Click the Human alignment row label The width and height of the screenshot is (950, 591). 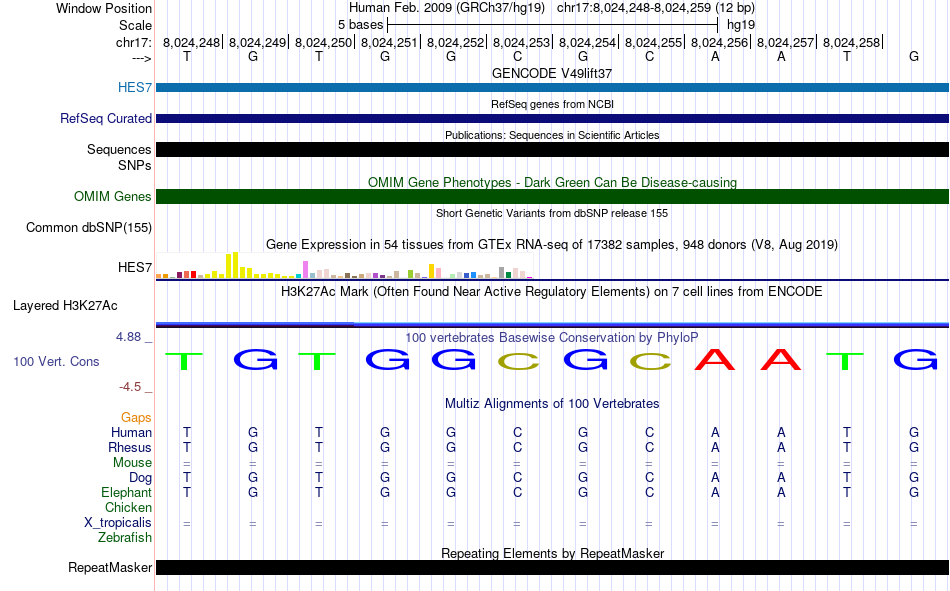coord(131,432)
